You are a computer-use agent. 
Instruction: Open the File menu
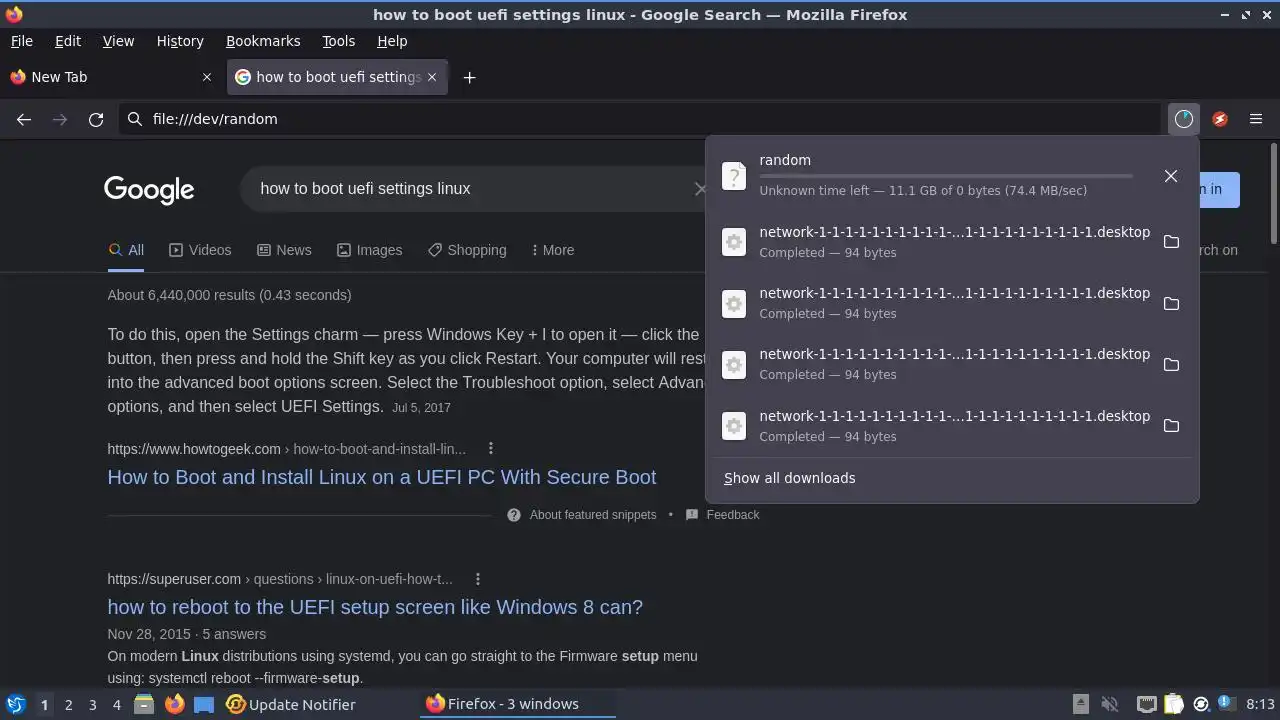(21, 41)
